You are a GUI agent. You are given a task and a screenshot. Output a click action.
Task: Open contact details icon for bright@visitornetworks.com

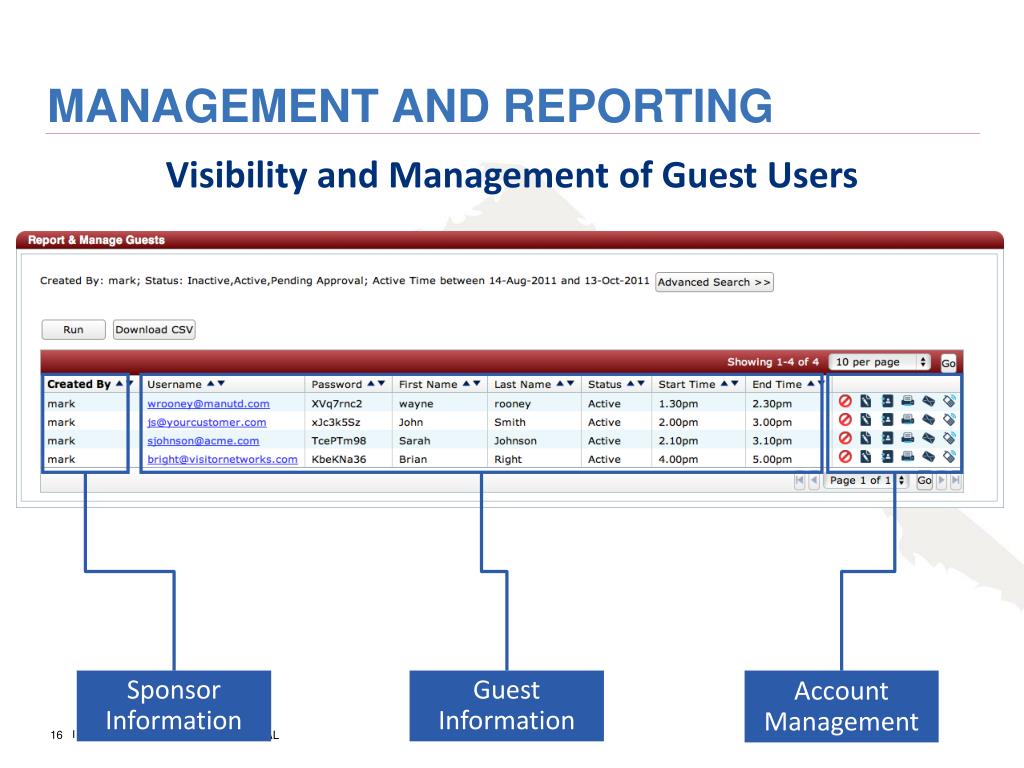tap(887, 456)
